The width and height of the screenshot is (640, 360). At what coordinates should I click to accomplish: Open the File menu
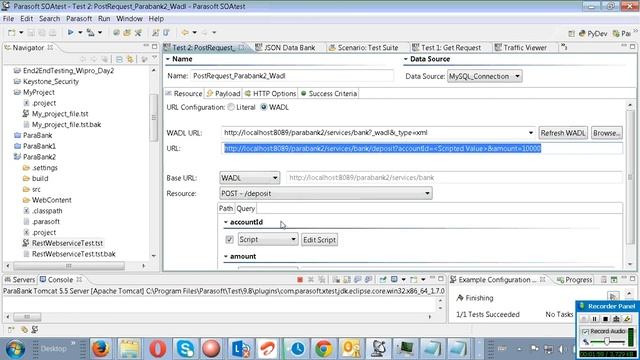(x=8, y=19)
